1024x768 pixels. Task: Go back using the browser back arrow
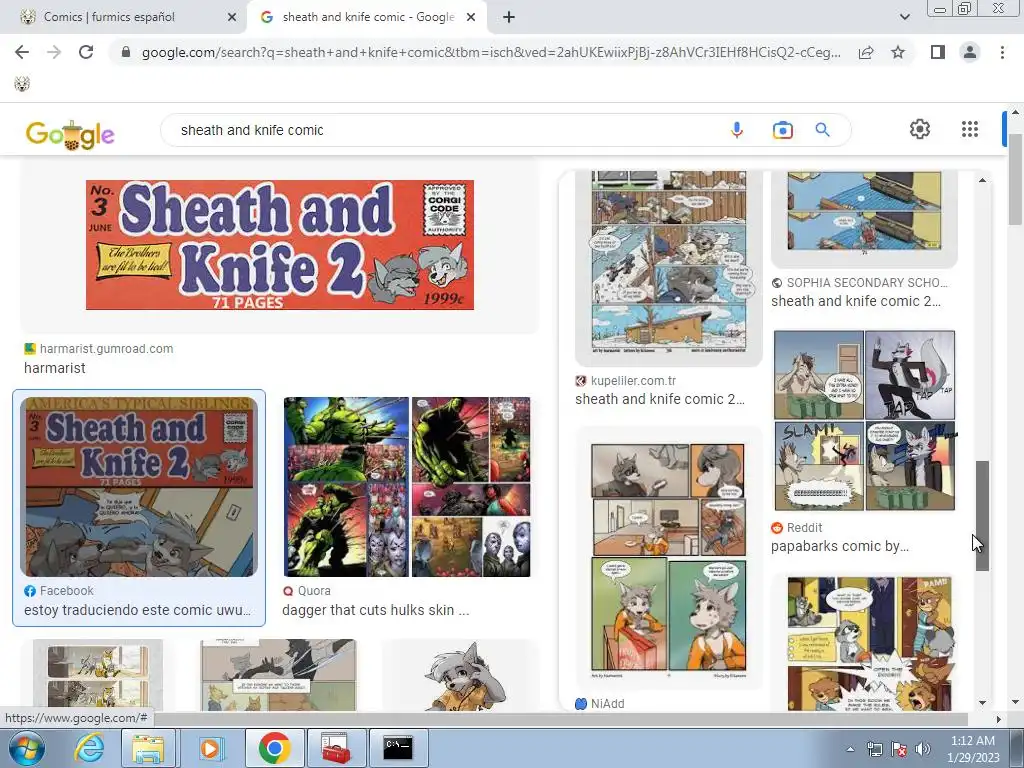tap(22, 52)
